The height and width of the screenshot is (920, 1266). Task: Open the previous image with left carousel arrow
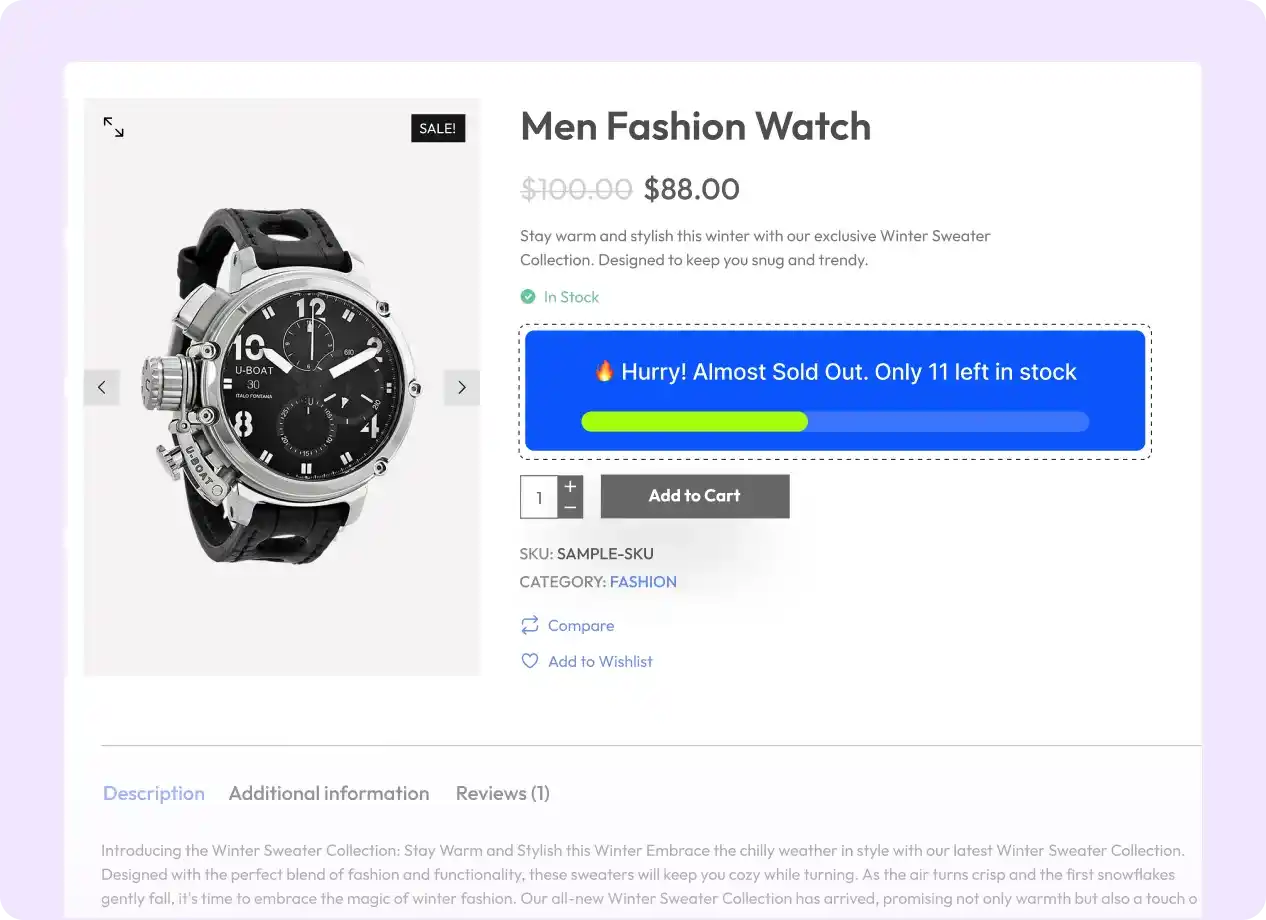point(101,387)
